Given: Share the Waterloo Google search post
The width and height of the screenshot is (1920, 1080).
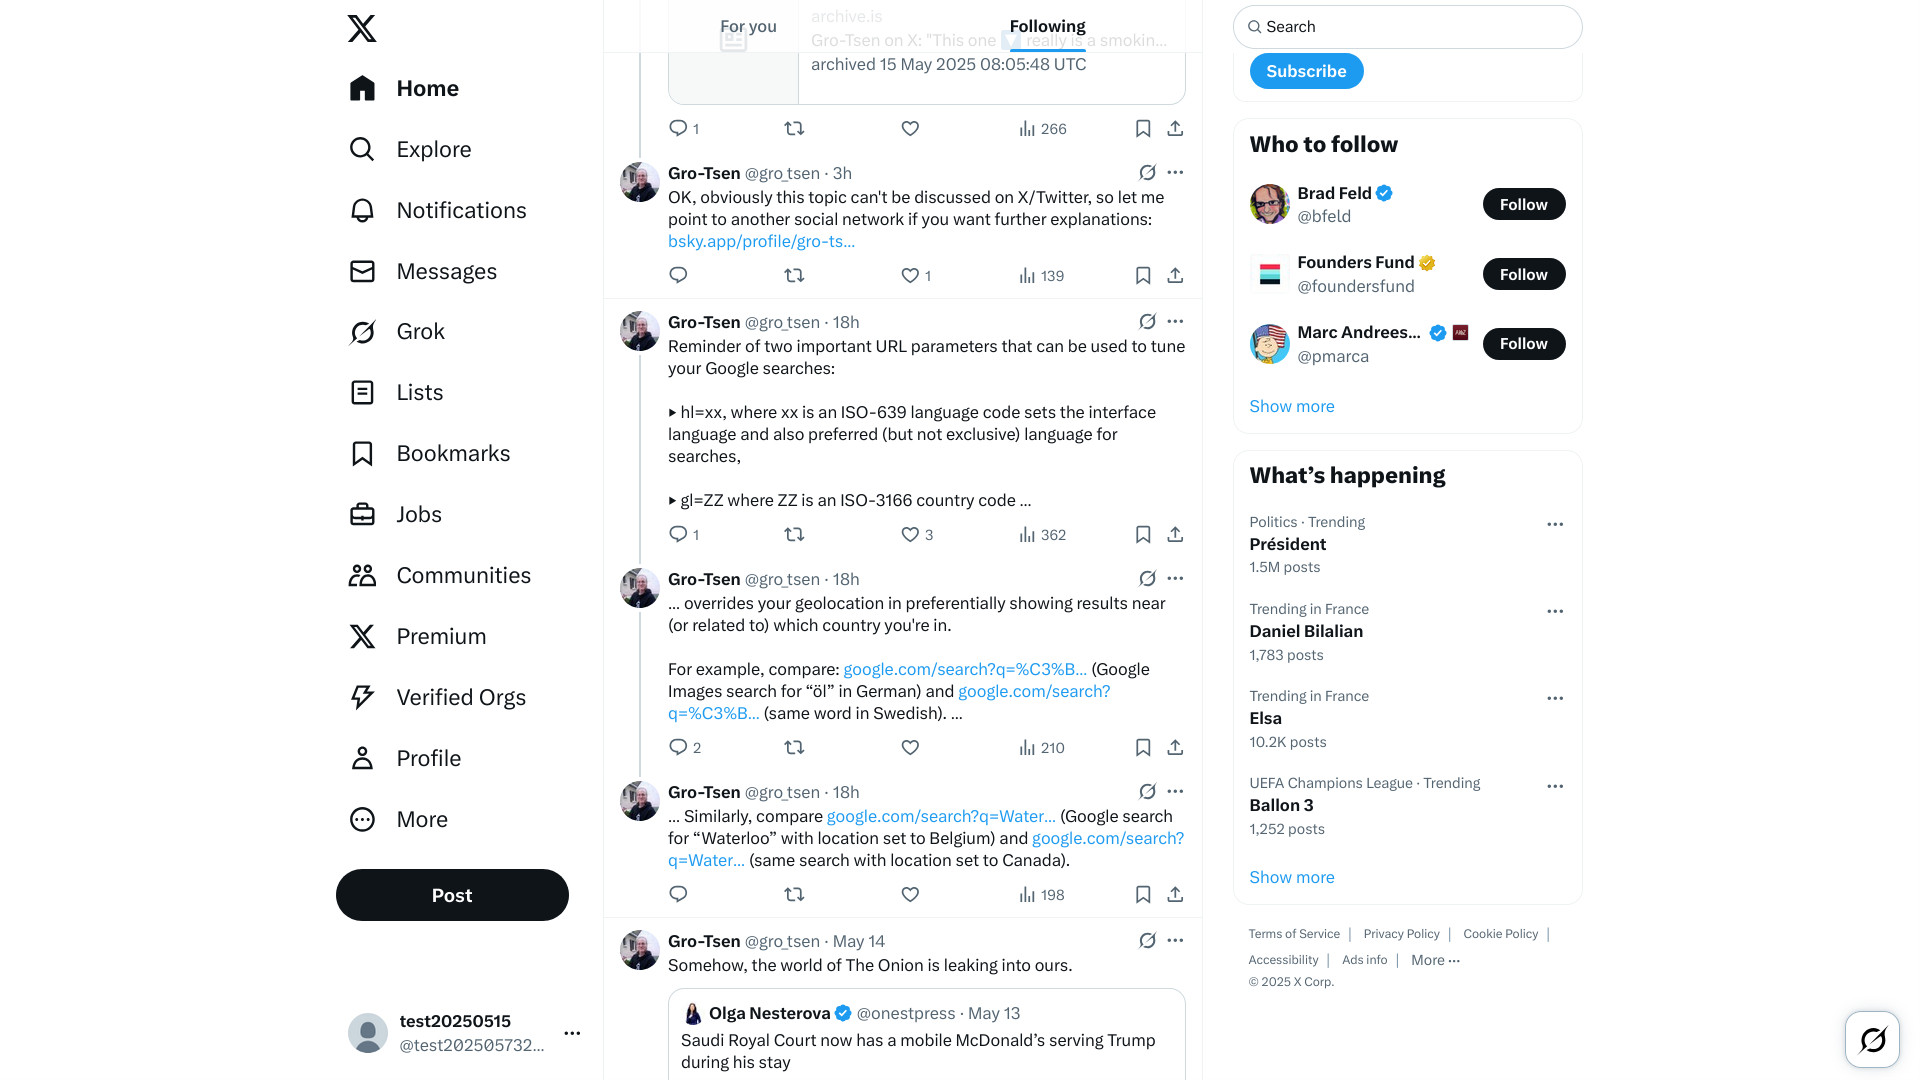Looking at the screenshot, I should click(1175, 895).
